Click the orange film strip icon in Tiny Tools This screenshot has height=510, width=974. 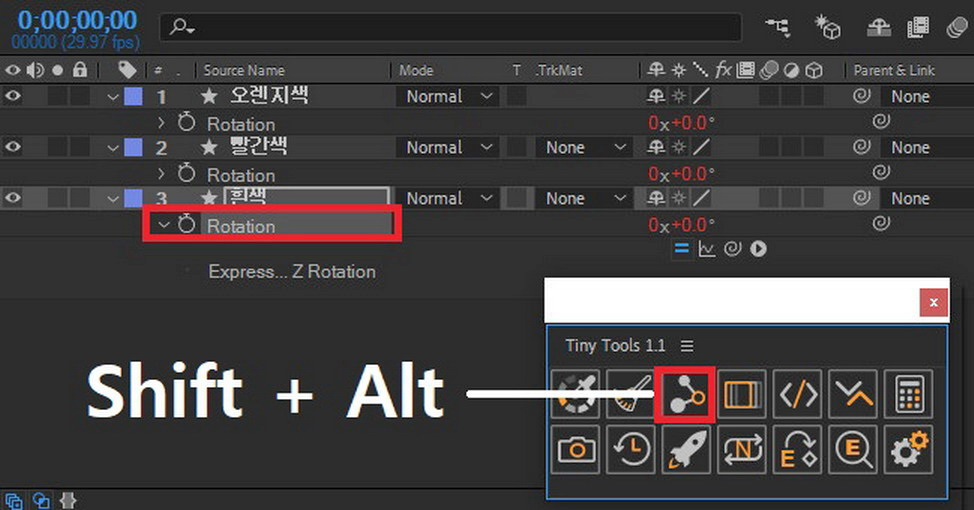point(742,394)
